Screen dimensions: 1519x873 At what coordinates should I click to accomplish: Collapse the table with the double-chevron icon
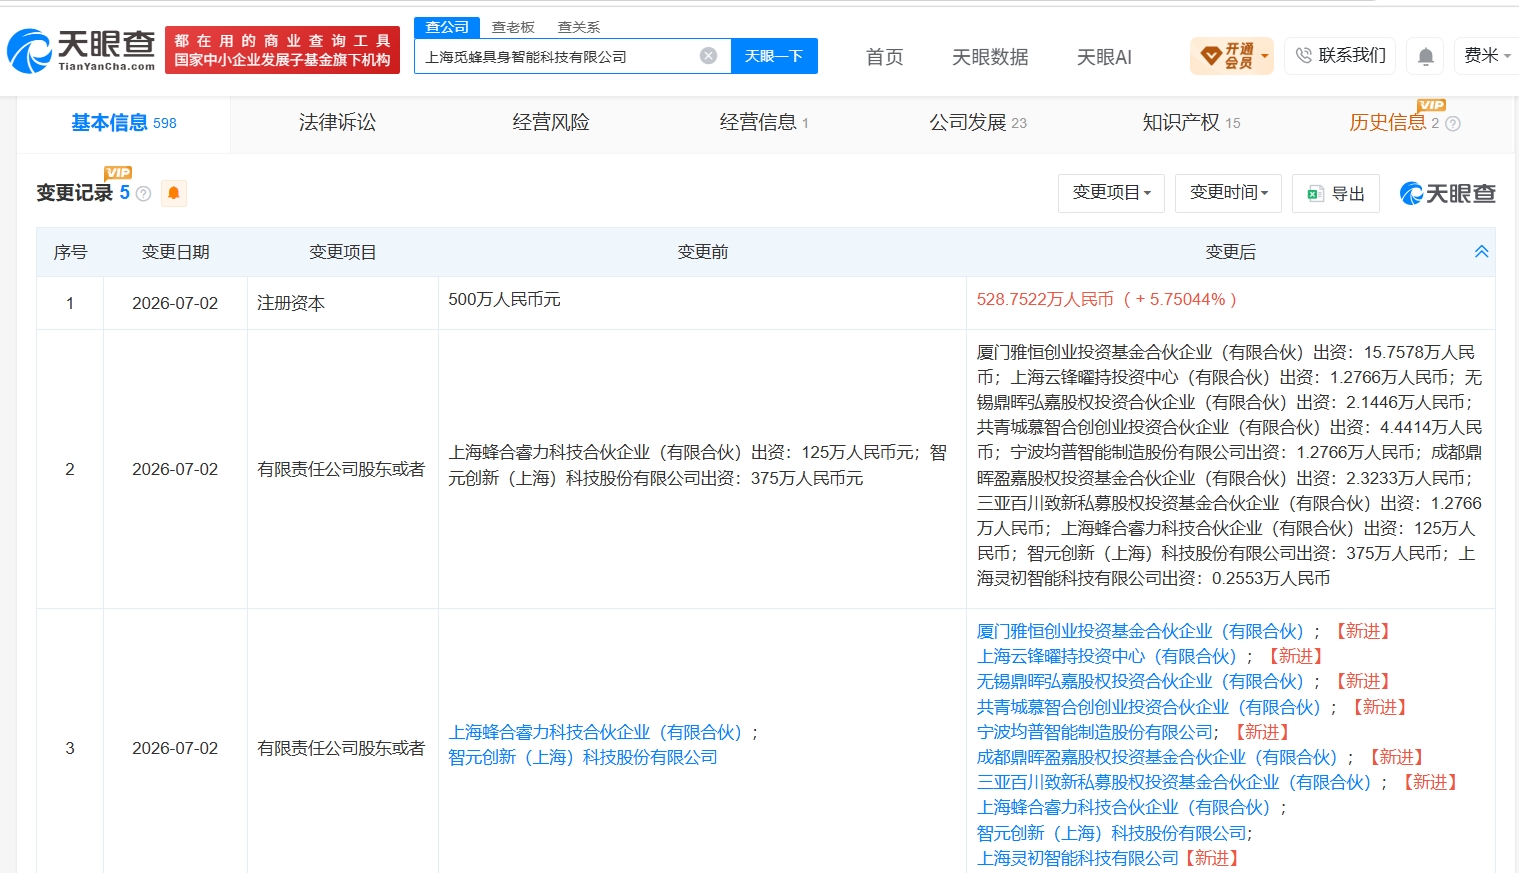[1481, 252]
